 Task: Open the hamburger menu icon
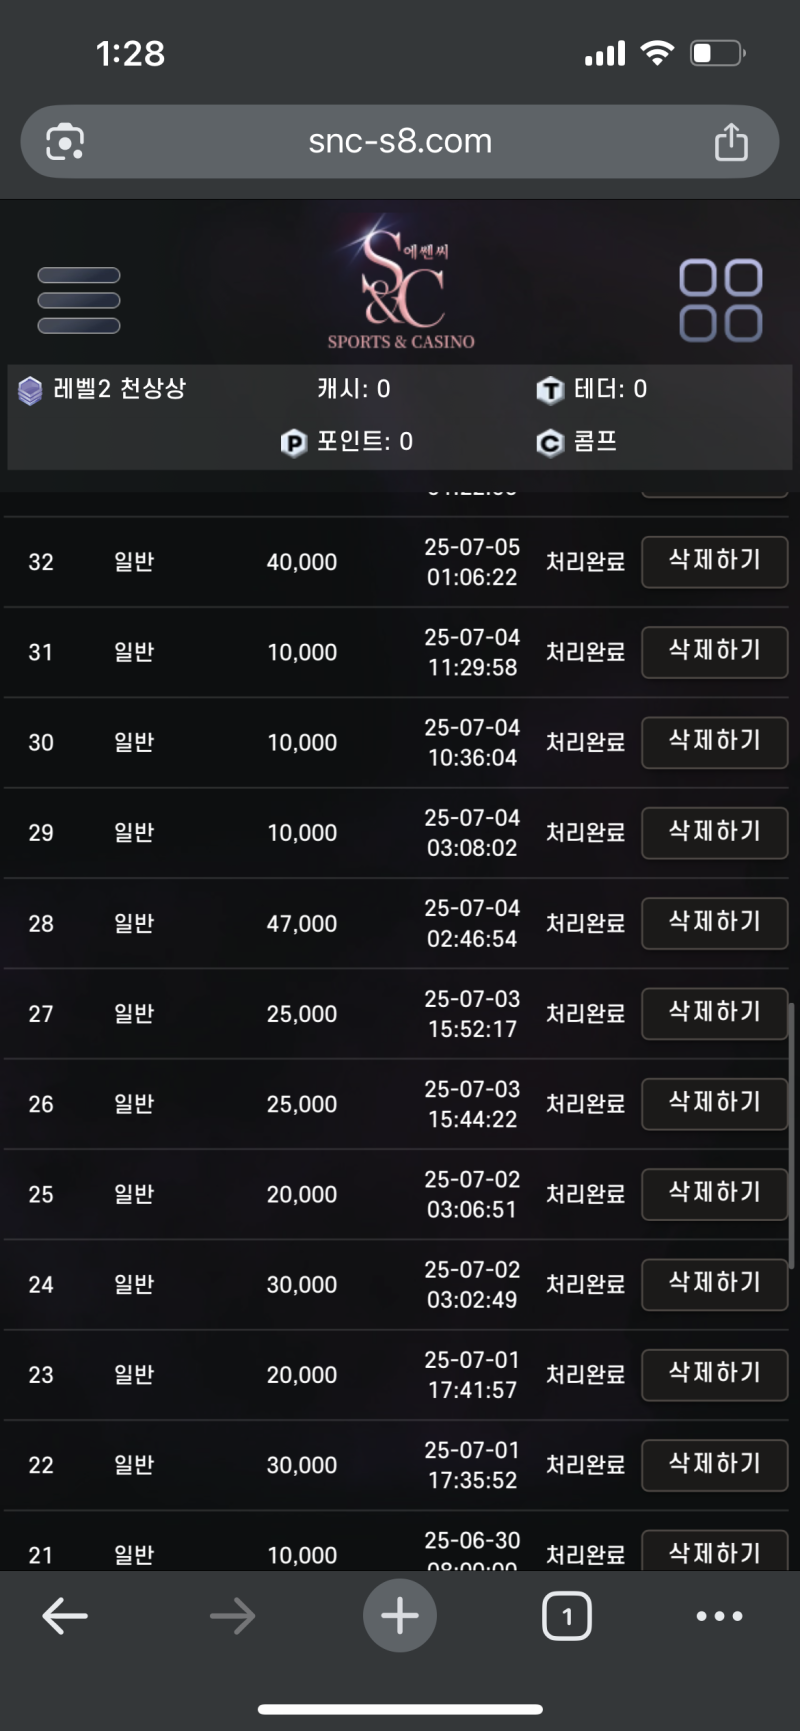click(x=78, y=300)
